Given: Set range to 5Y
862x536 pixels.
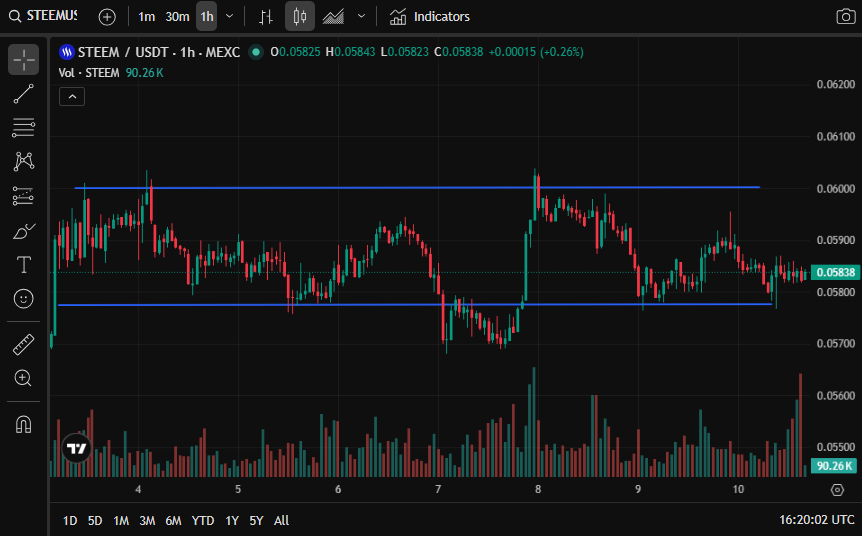Looking at the screenshot, I should [256, 521].
